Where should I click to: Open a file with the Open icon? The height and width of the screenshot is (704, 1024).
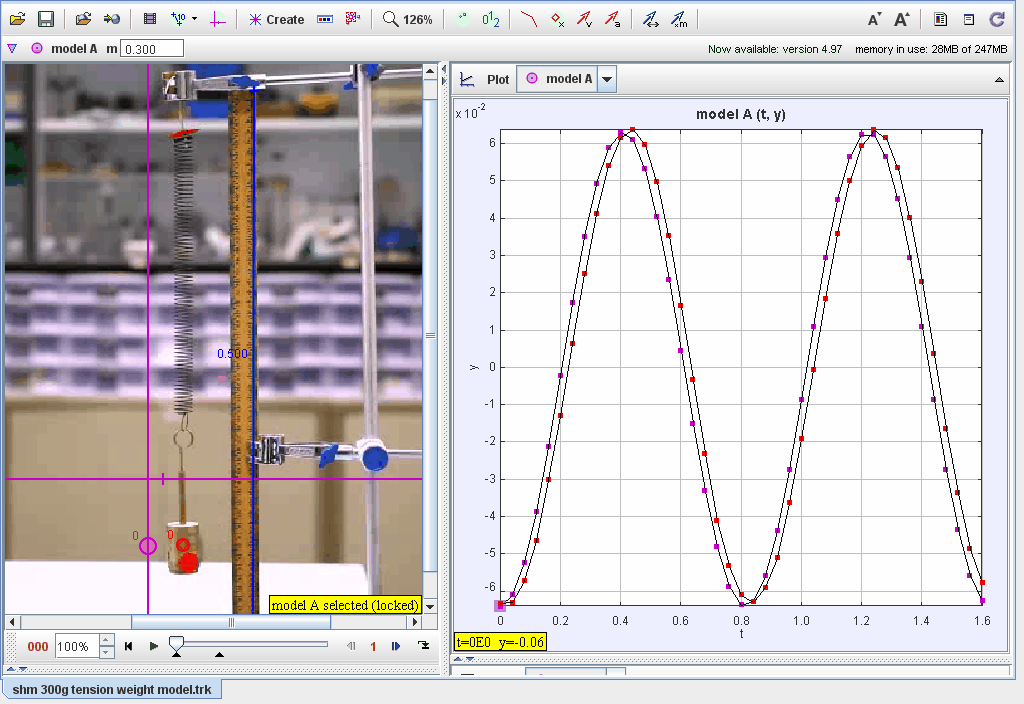18,19
